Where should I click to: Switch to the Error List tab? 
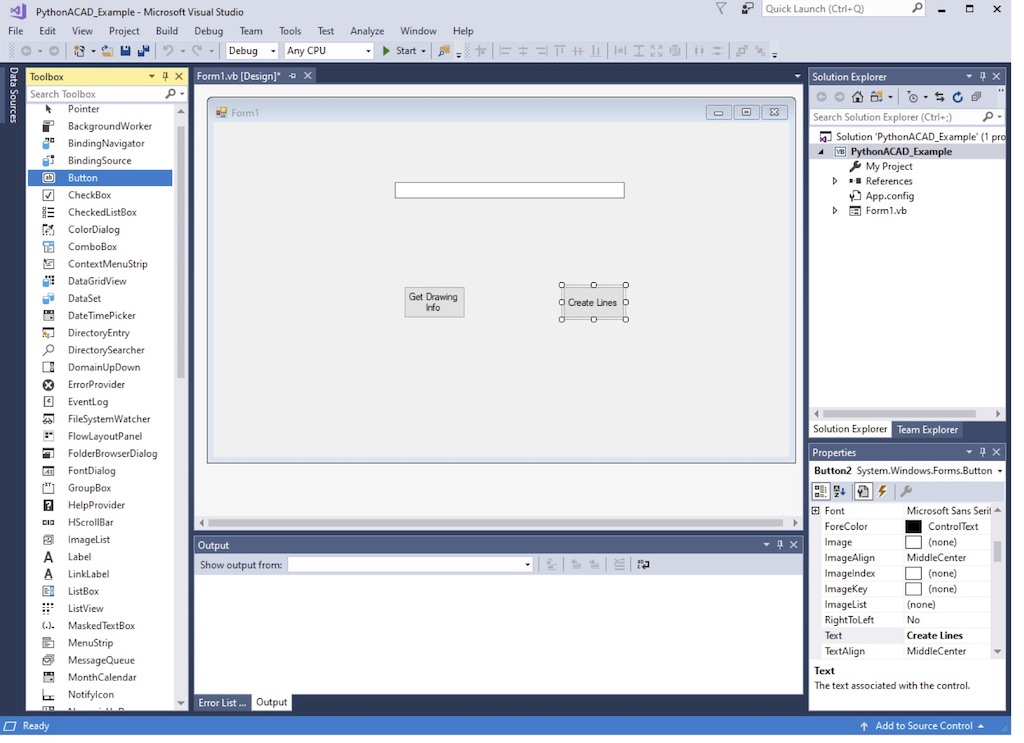pyautogui.click(x=222, y=703)
